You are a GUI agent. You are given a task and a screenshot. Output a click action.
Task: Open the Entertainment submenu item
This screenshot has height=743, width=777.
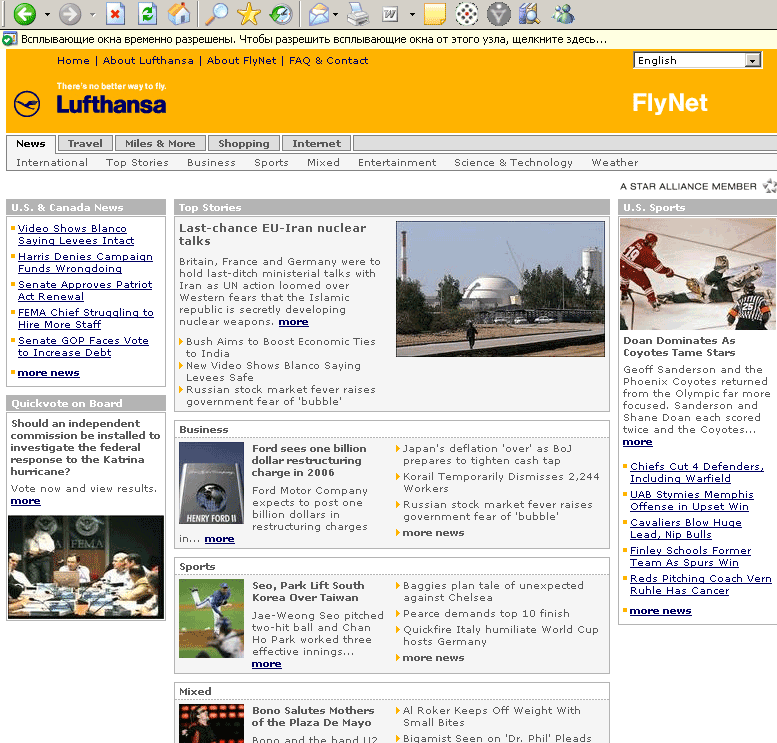pos(397,163)
